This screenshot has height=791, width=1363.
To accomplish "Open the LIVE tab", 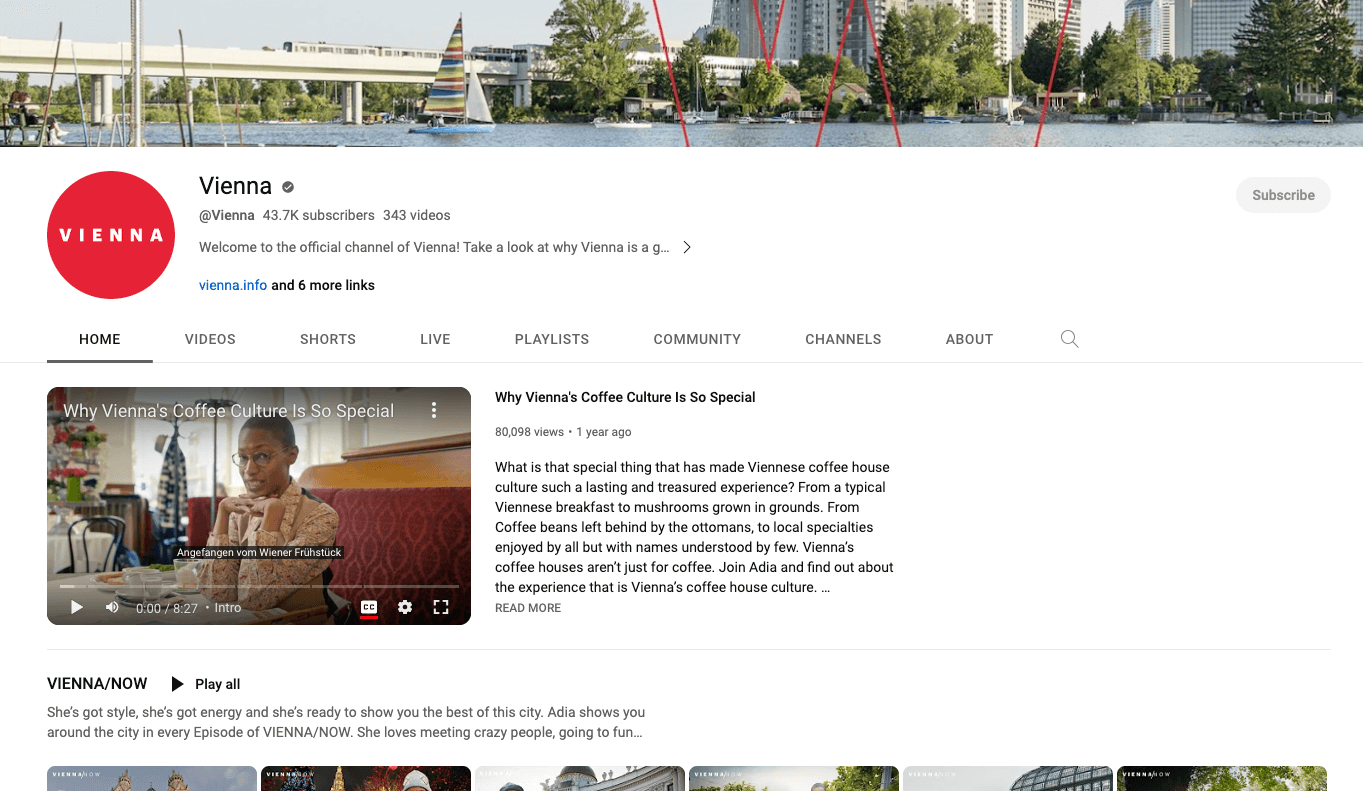I will click(435, 339).
